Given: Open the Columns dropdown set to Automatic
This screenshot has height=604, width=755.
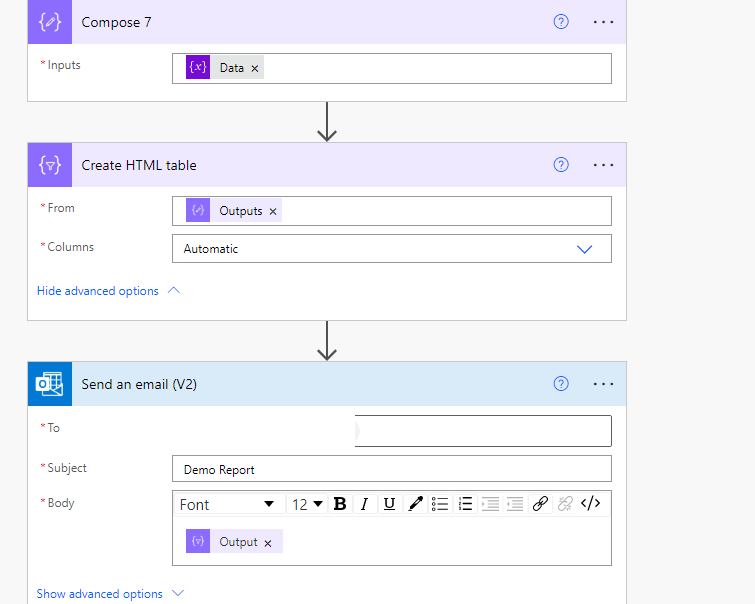Looking at the screenshot, I should [391, 249].
